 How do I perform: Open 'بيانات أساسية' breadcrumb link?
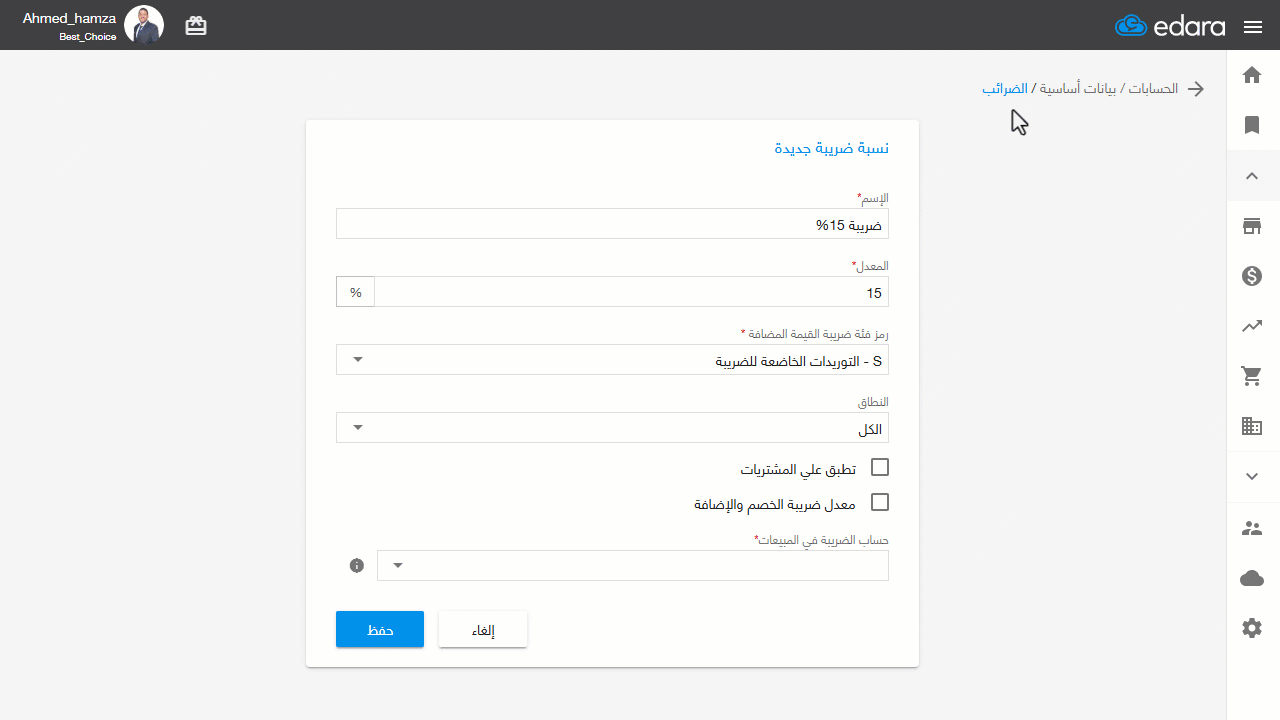1078,89
